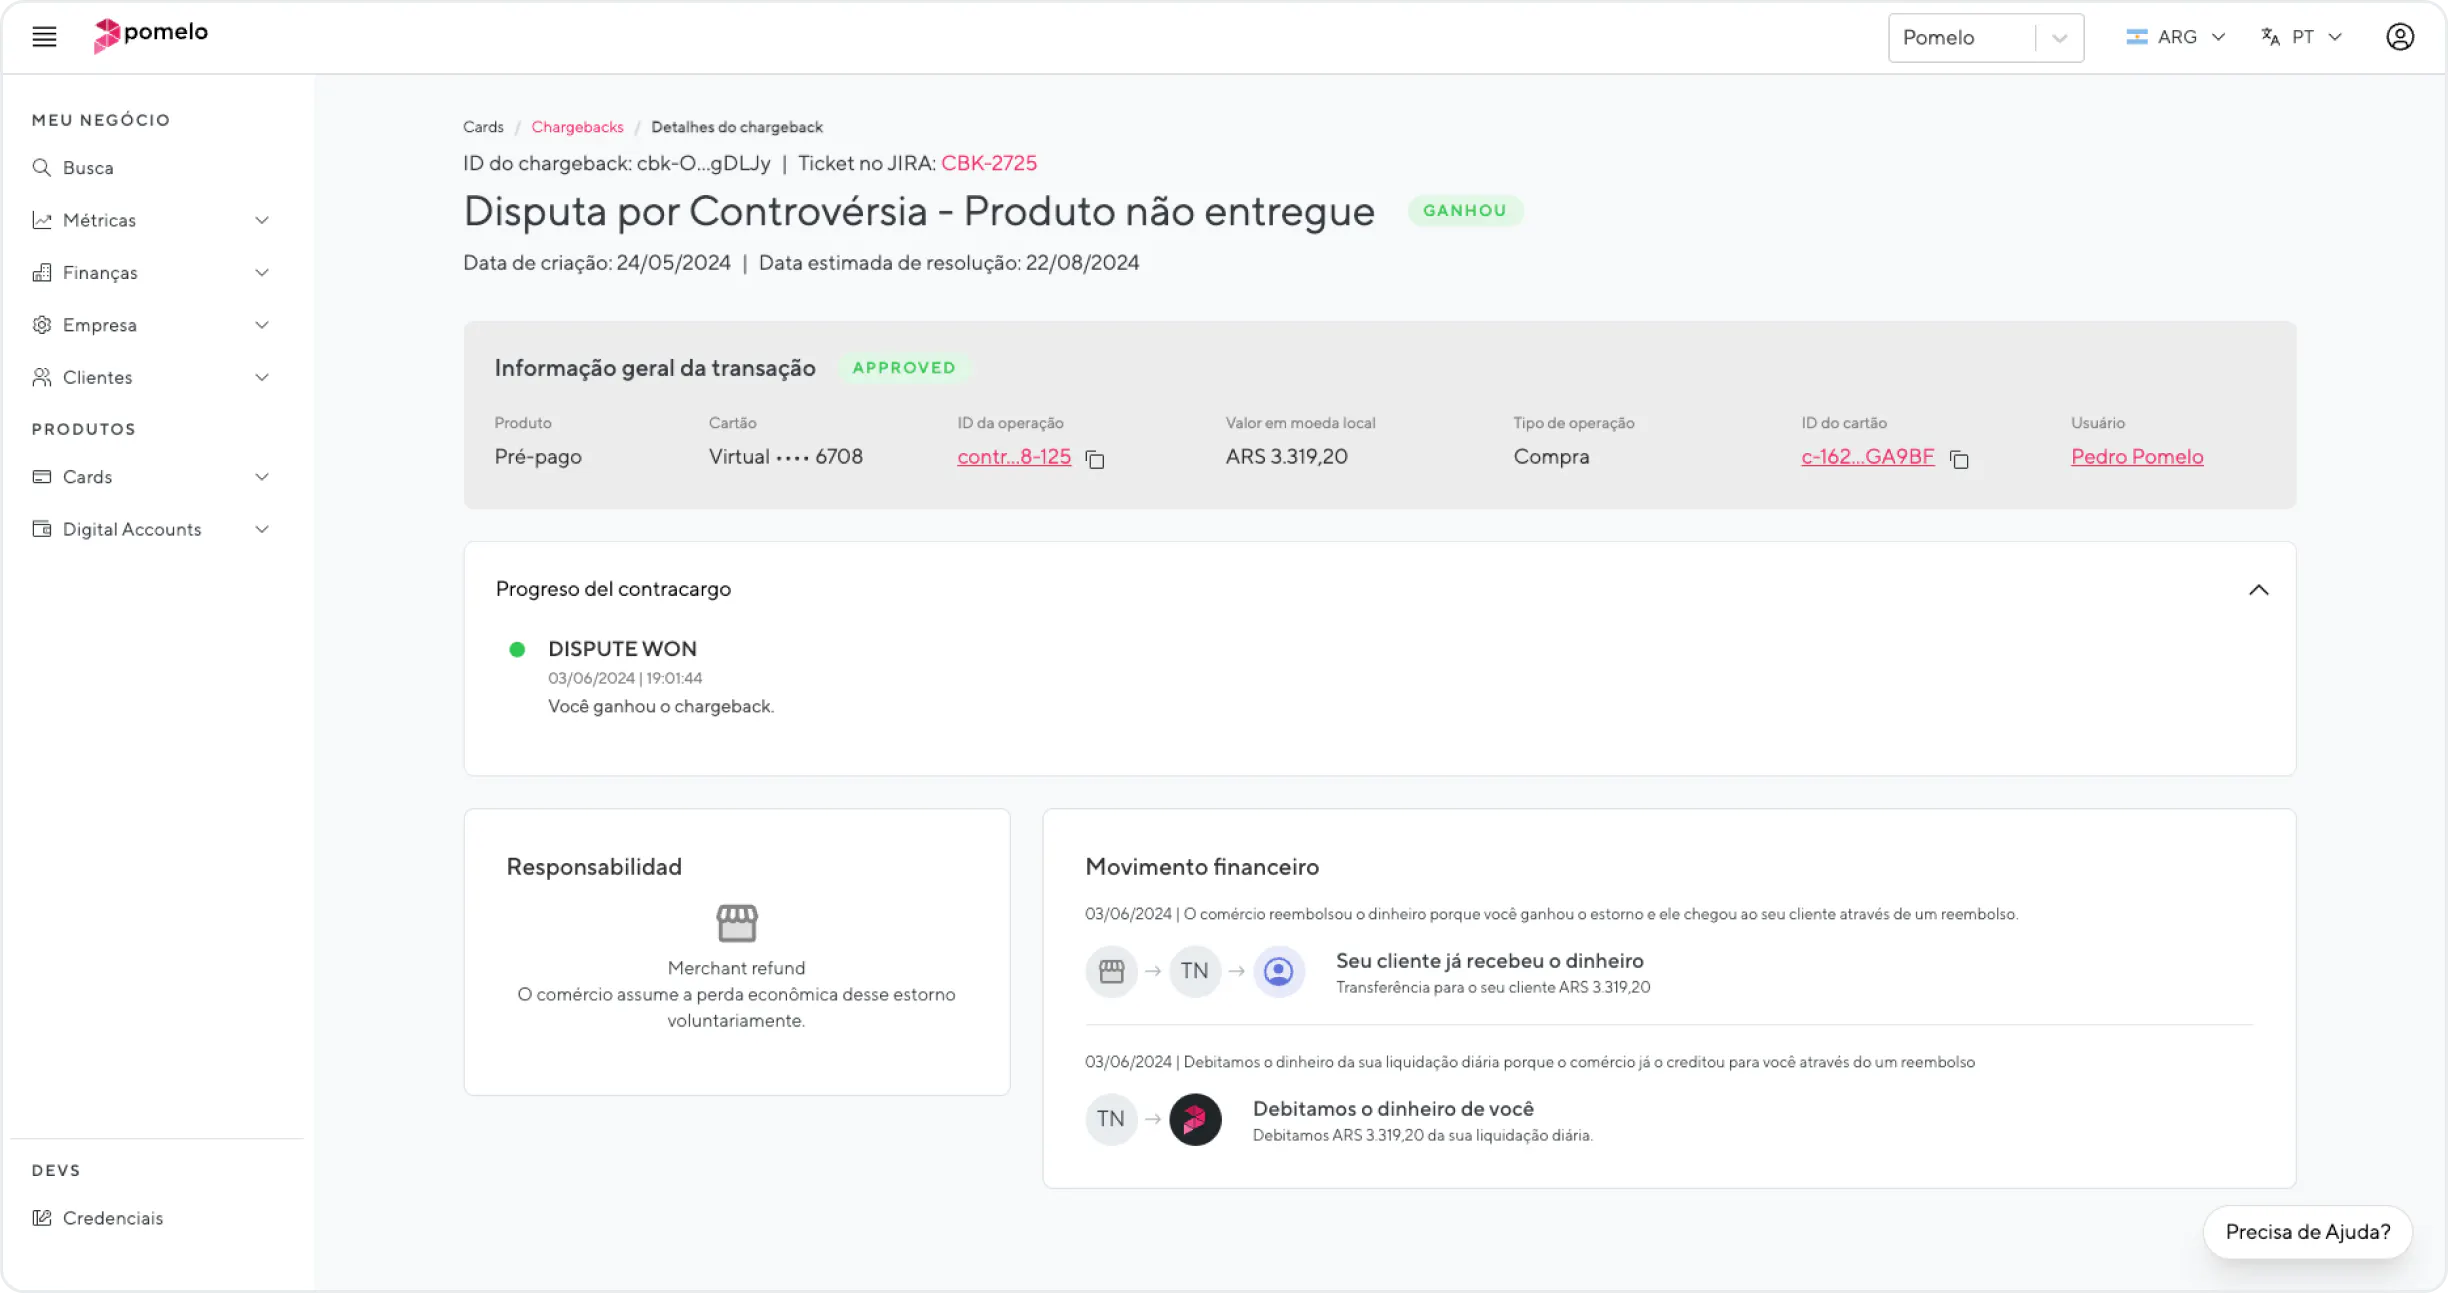Click the Busca search icon

tap(41, 168)
